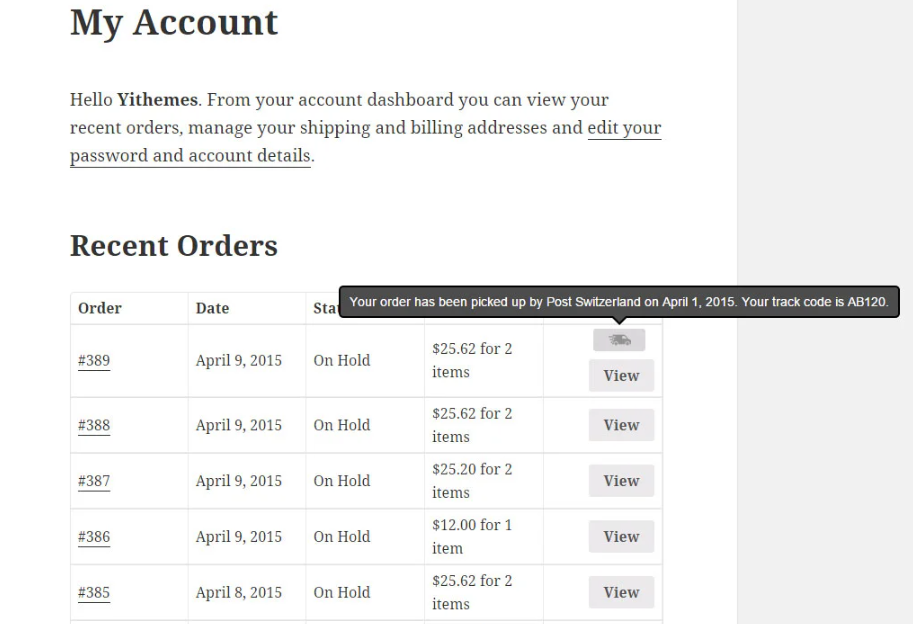Open View for order #387

[621, 481]
